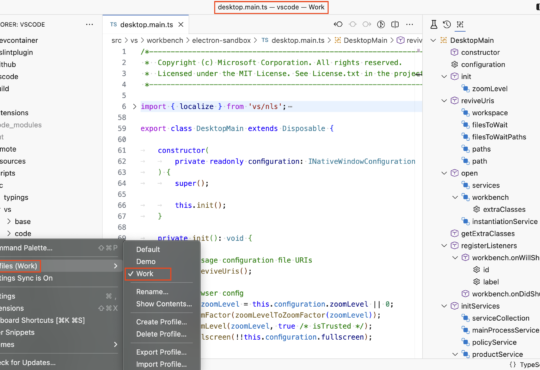540x370 pixels.
Task: Click the run/debug circular icon in editor toolbar
Action: click(x=381, y=24)
